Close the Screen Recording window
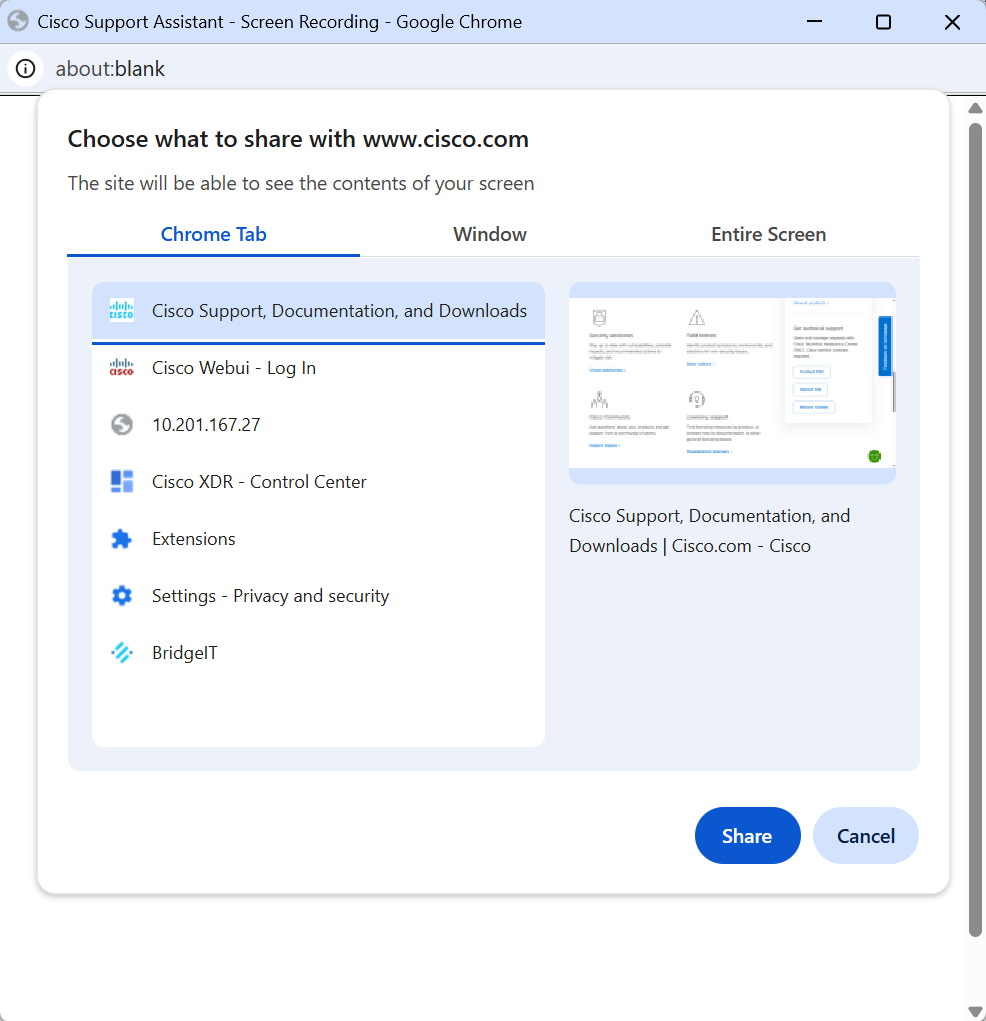The height and width of the screenshot is (1021, 986). coord(952,21)
